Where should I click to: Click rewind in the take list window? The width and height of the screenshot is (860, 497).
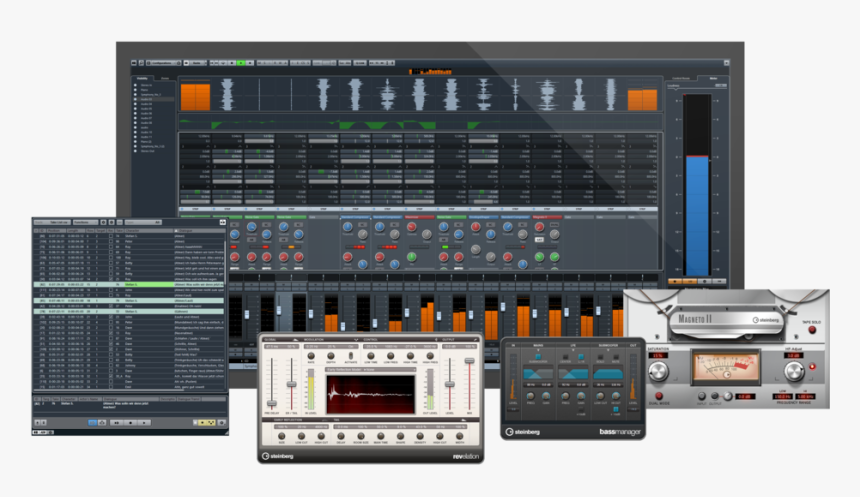(116, 422)
